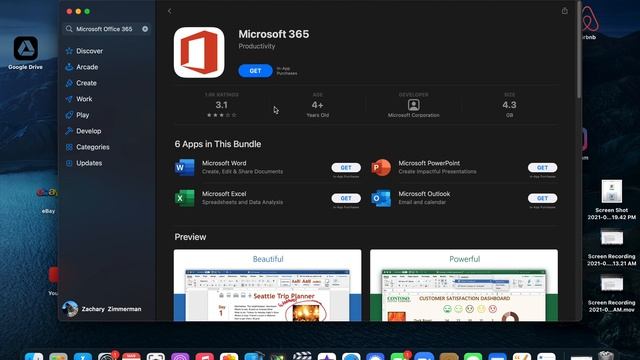Click the Microsoft Outlook icon
640x360 pixels.
click(381, 198)
